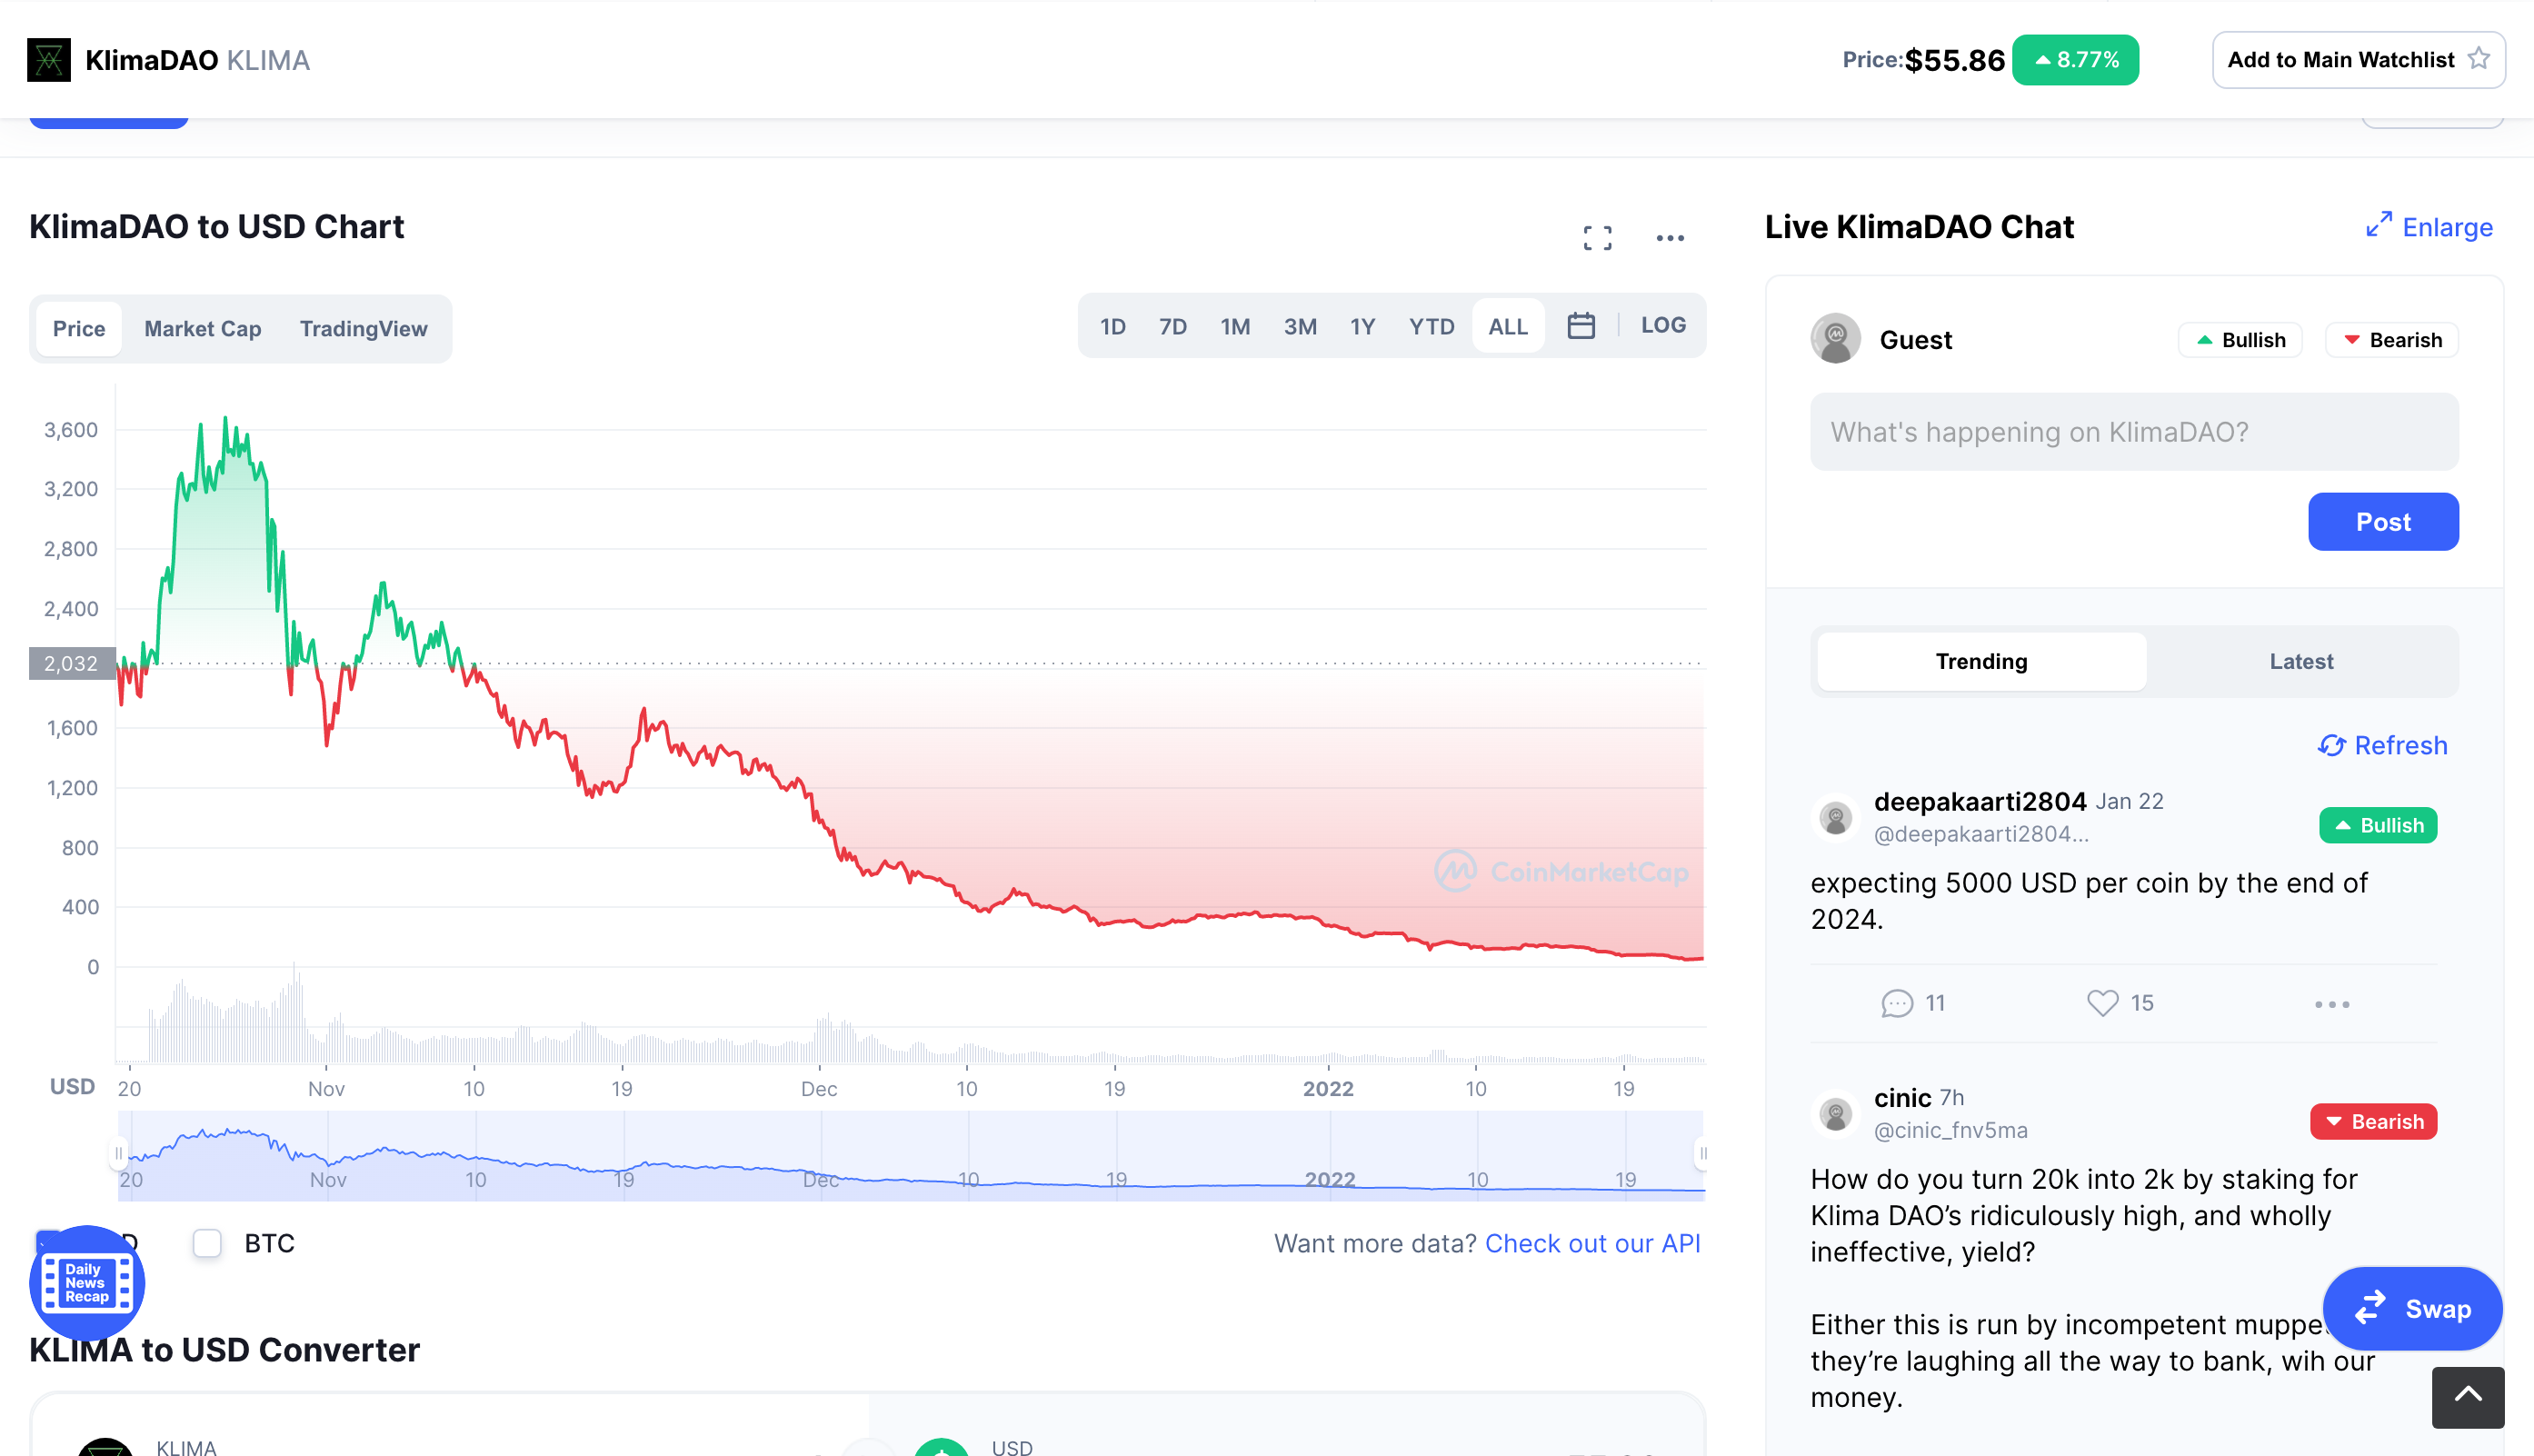Select the 1D time range

coord(1113,326)
